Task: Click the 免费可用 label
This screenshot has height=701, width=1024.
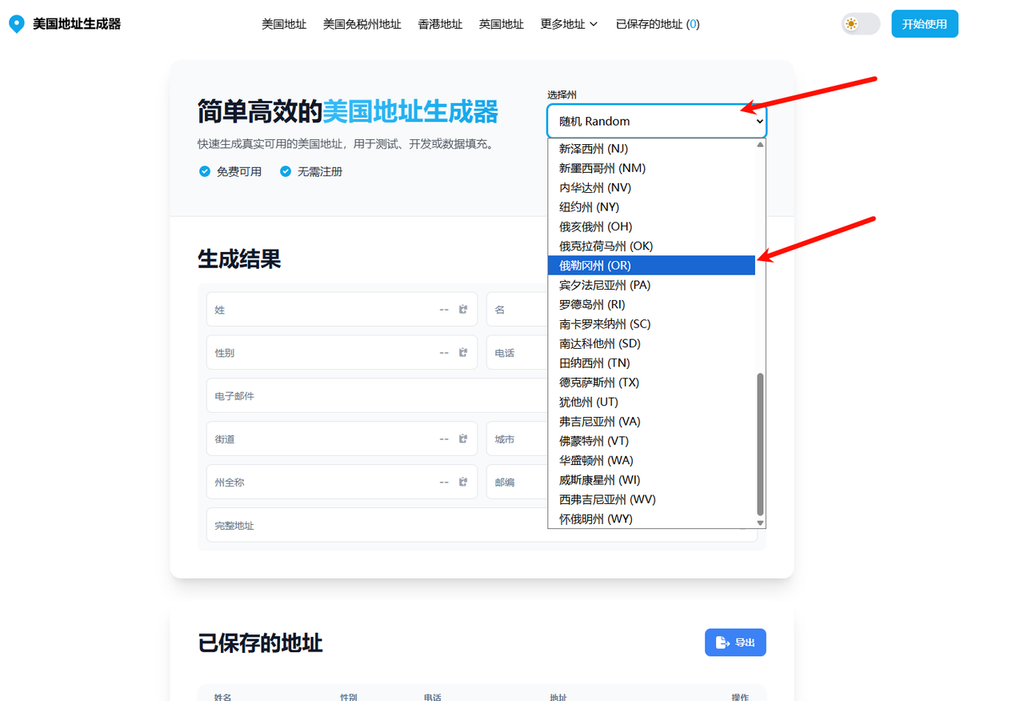Action: [239, 171]
